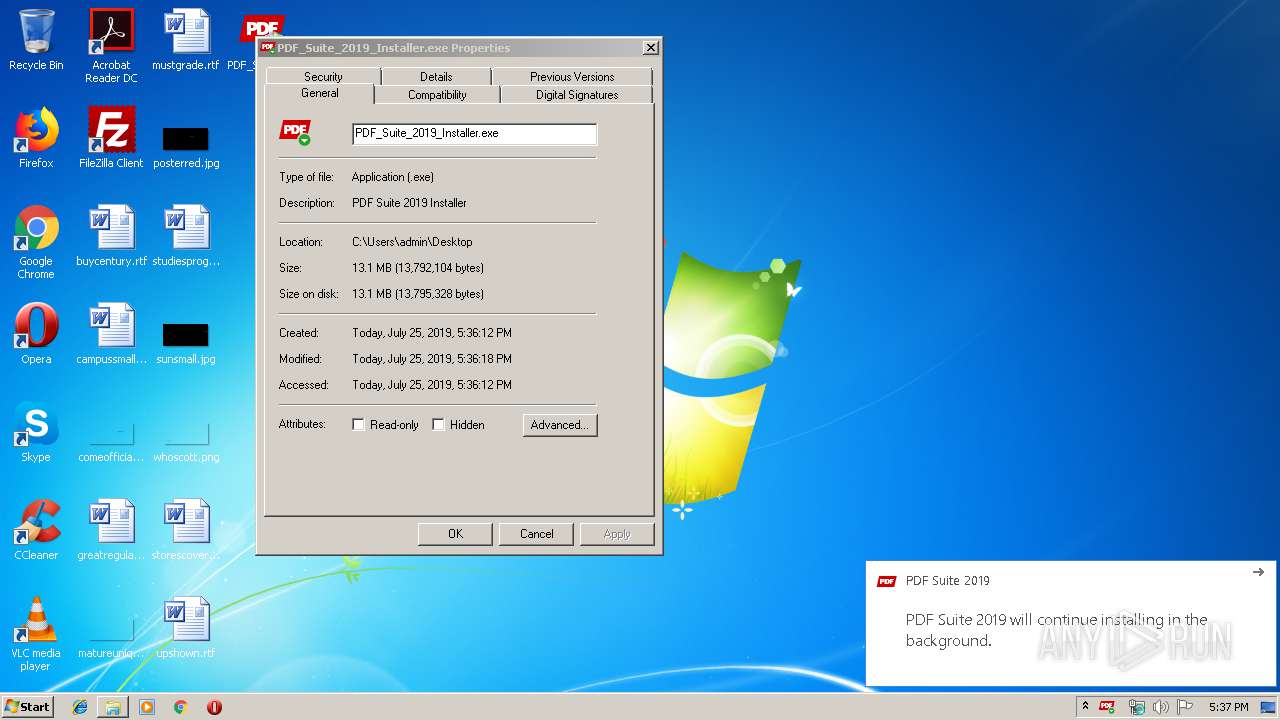This screenshot has height=720, width=1280.
Task: Launch Acrobat Reader DC shortcut
Action: click(111, 46)
